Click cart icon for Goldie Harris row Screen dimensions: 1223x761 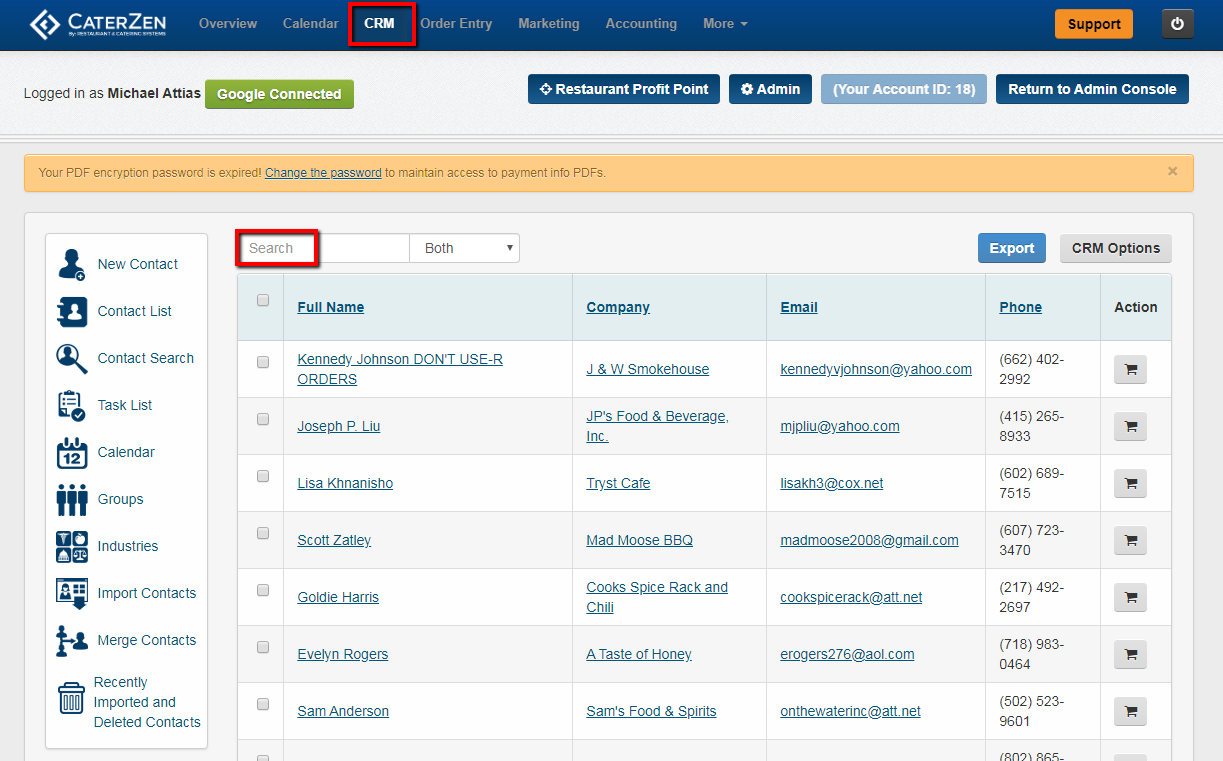click(1131, 598)
